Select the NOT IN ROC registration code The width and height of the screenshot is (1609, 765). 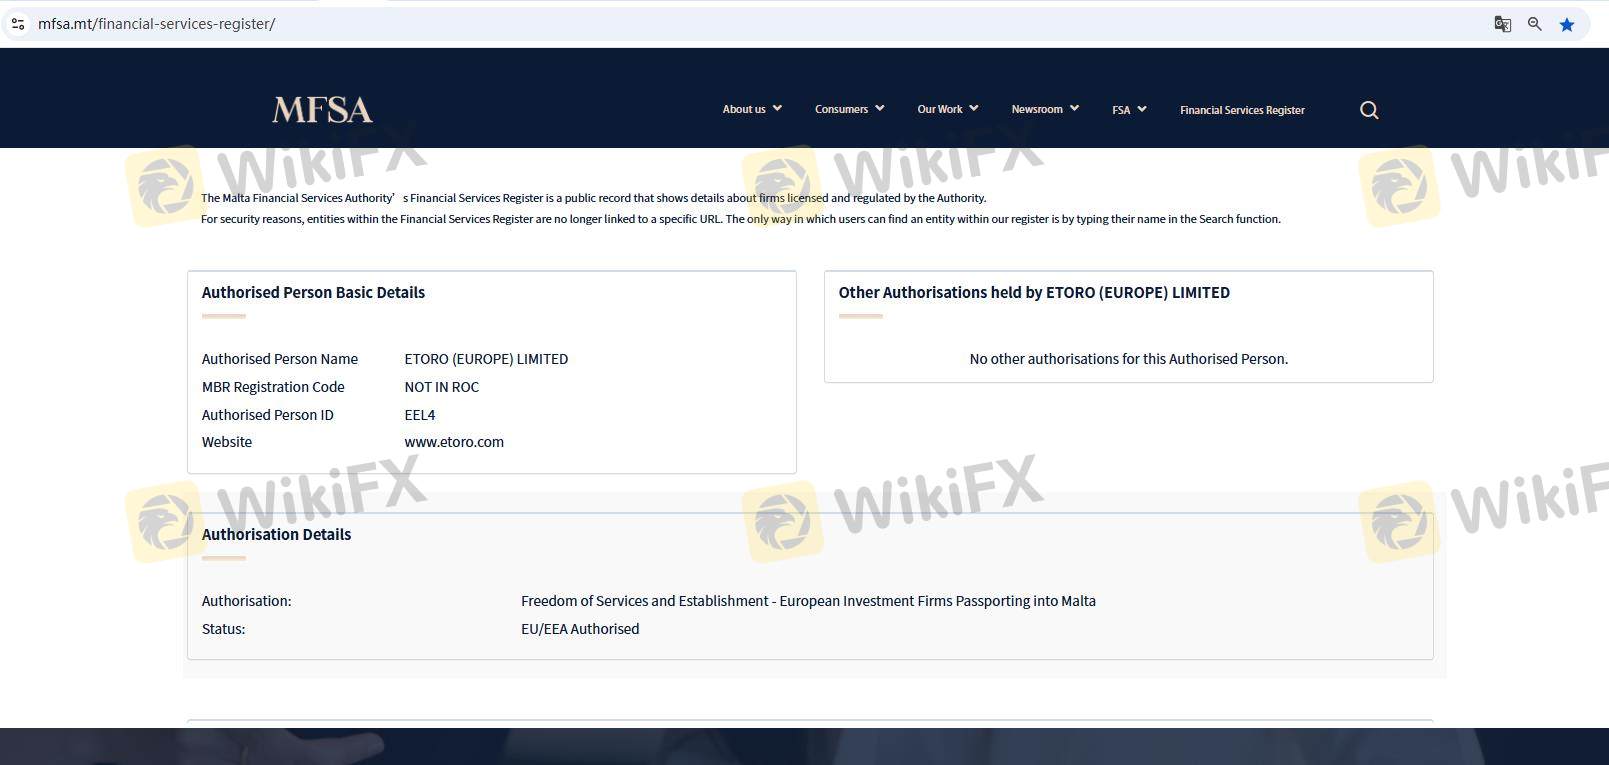coord(441,387)
